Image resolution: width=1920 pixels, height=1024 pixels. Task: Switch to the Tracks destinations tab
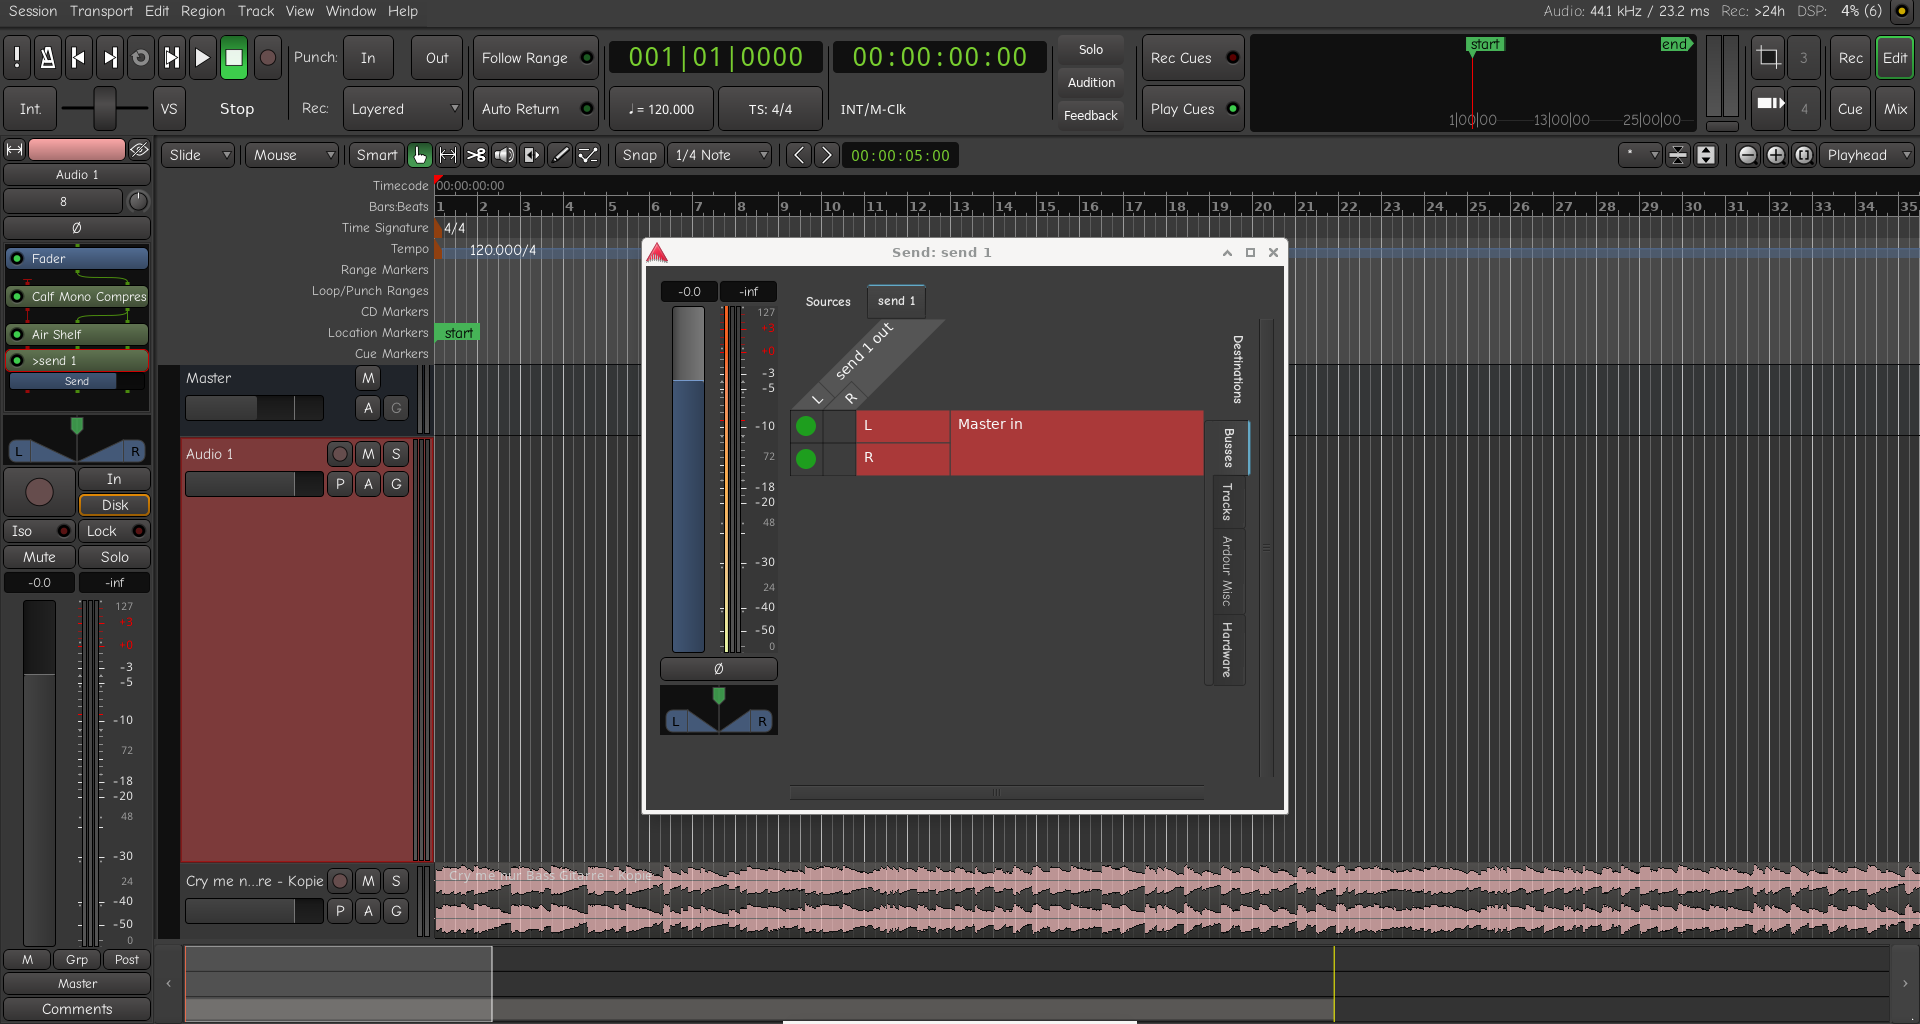point(1227,502)
